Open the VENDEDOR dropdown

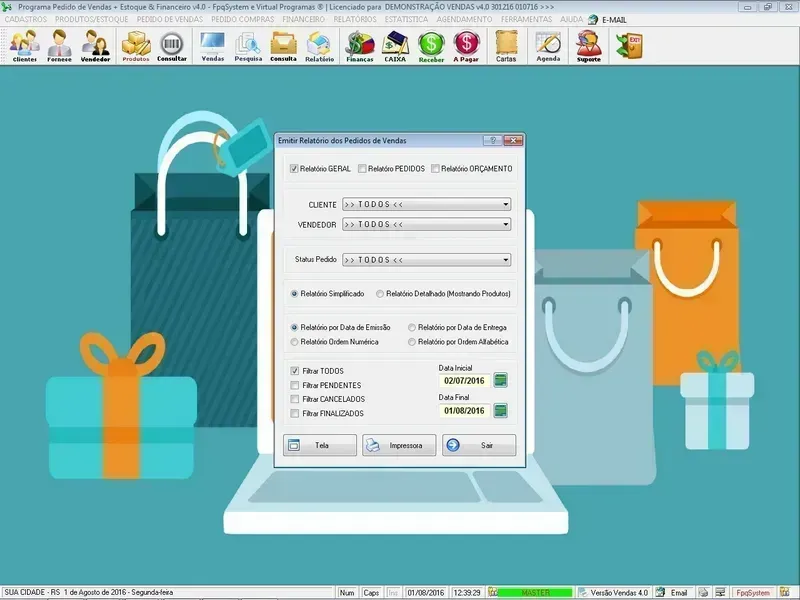[x=506, y=225]
